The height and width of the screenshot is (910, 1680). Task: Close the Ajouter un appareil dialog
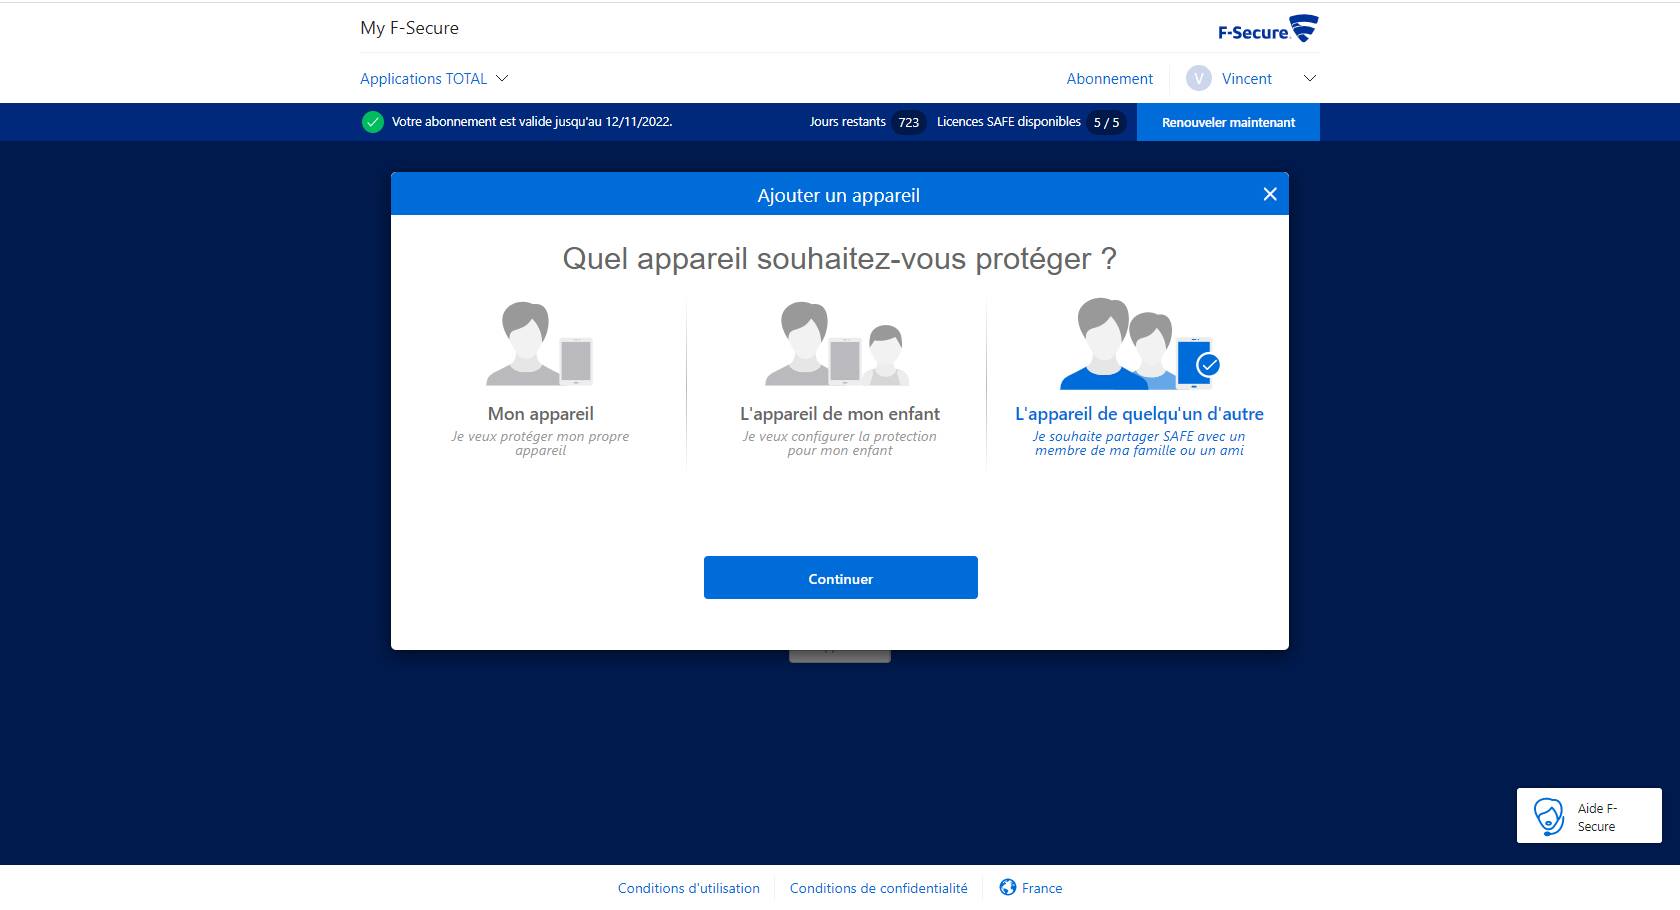[x=1270, y=194]
